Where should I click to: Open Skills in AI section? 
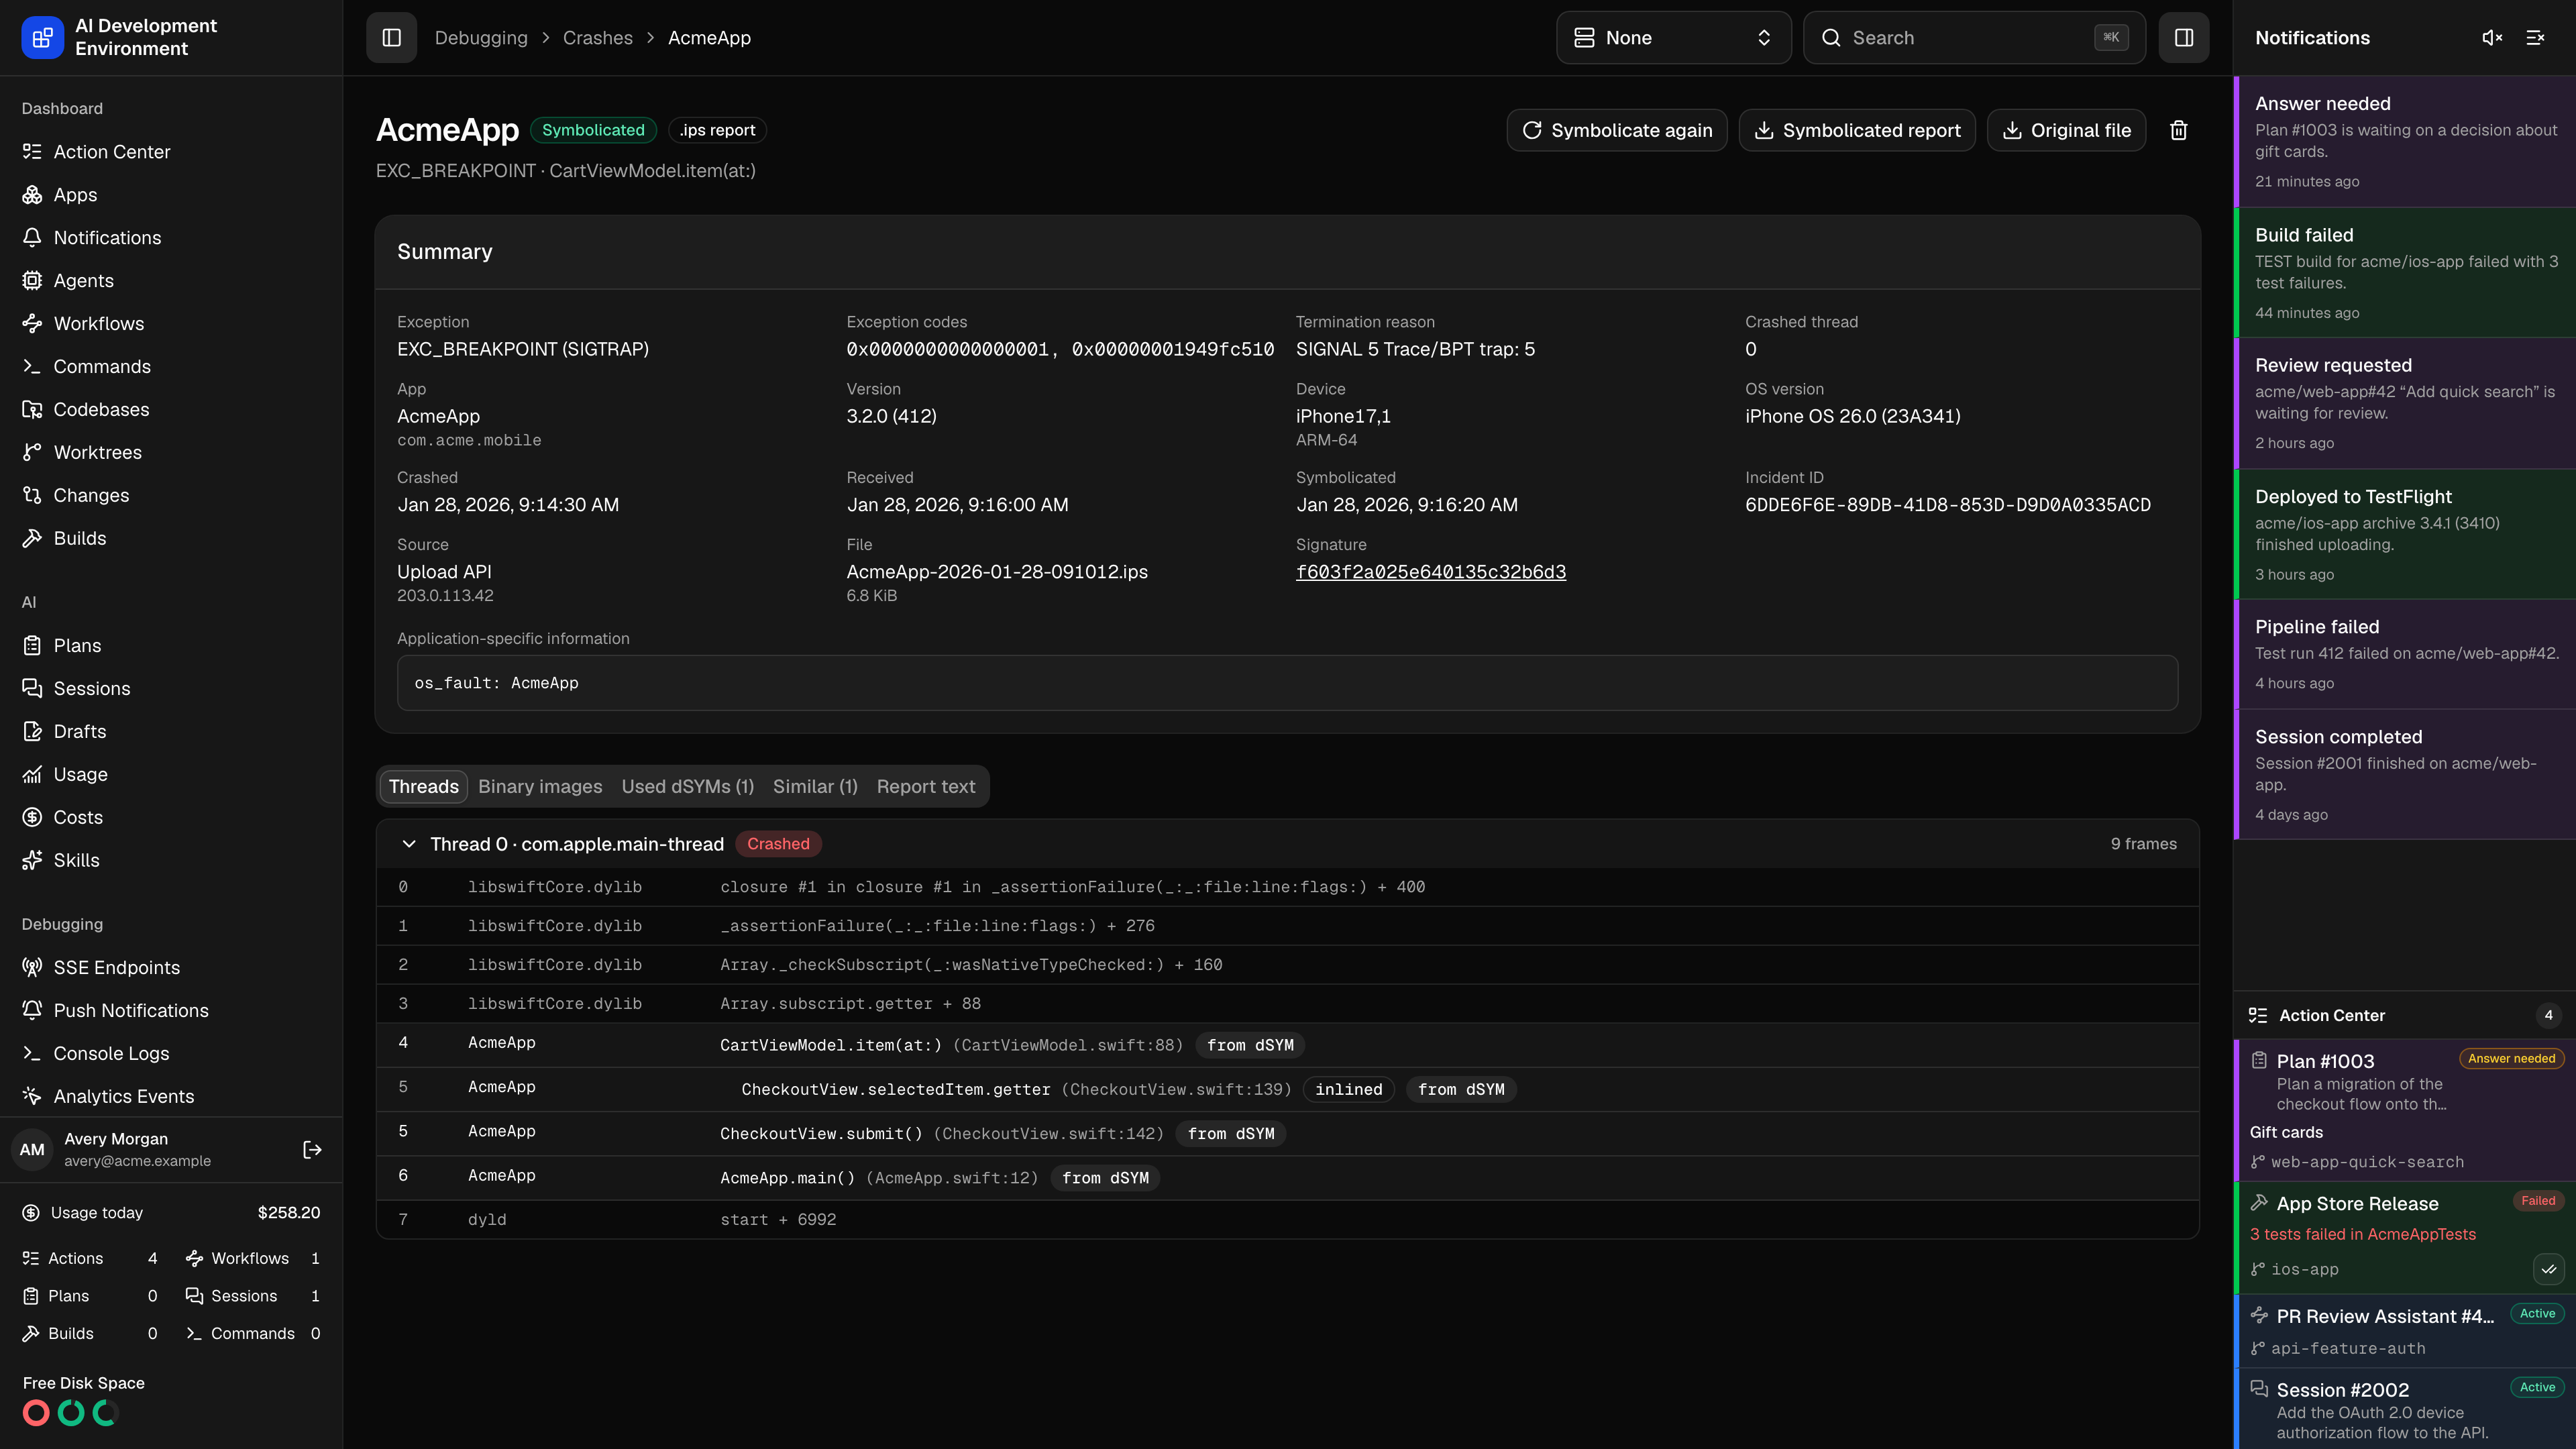[171, 861]
